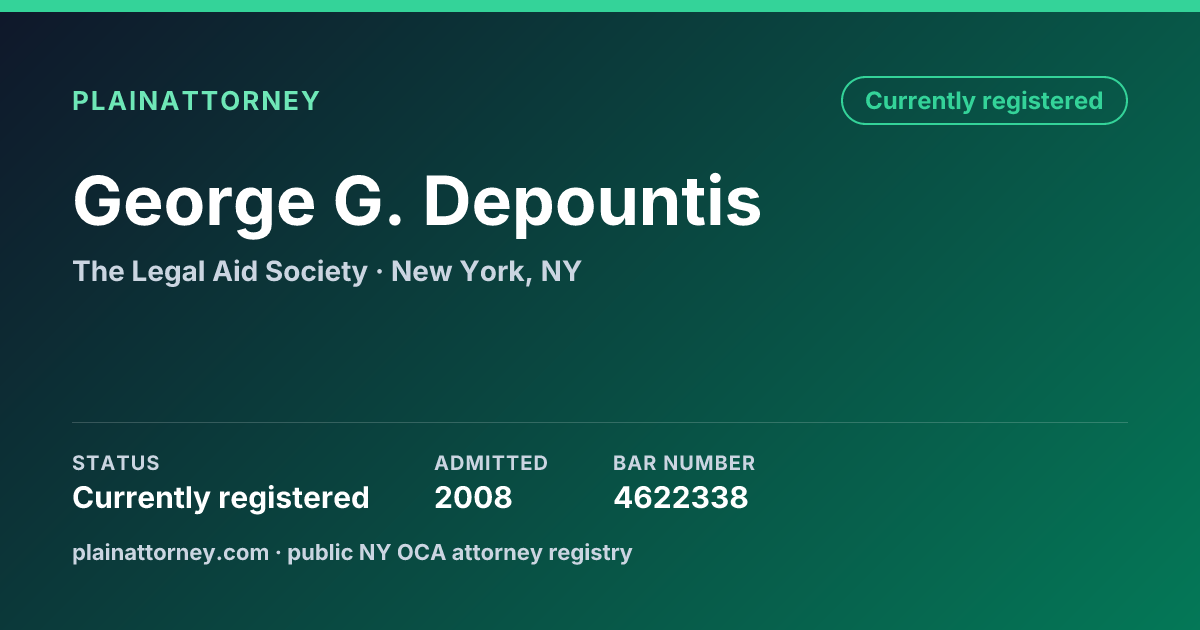This screenshot has height=630, width=1200.
Task: Click the PLAINATTORNEY brand logo text
Action: pyautogui.click(x=196, y=101)
